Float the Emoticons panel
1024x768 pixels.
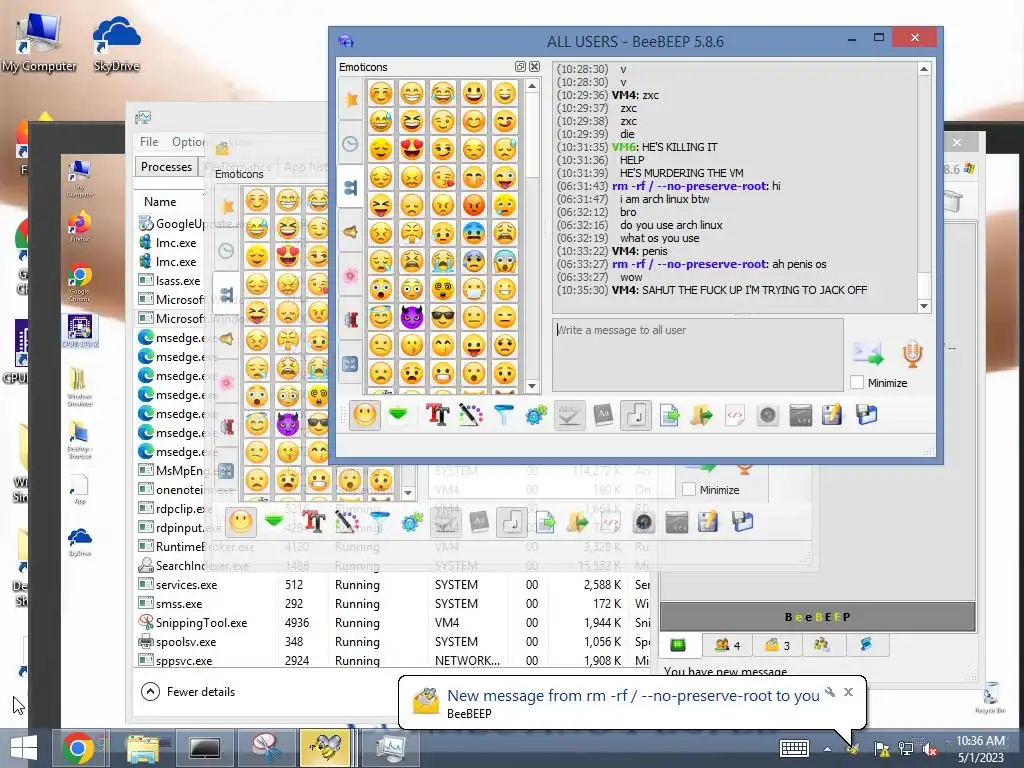520,67
